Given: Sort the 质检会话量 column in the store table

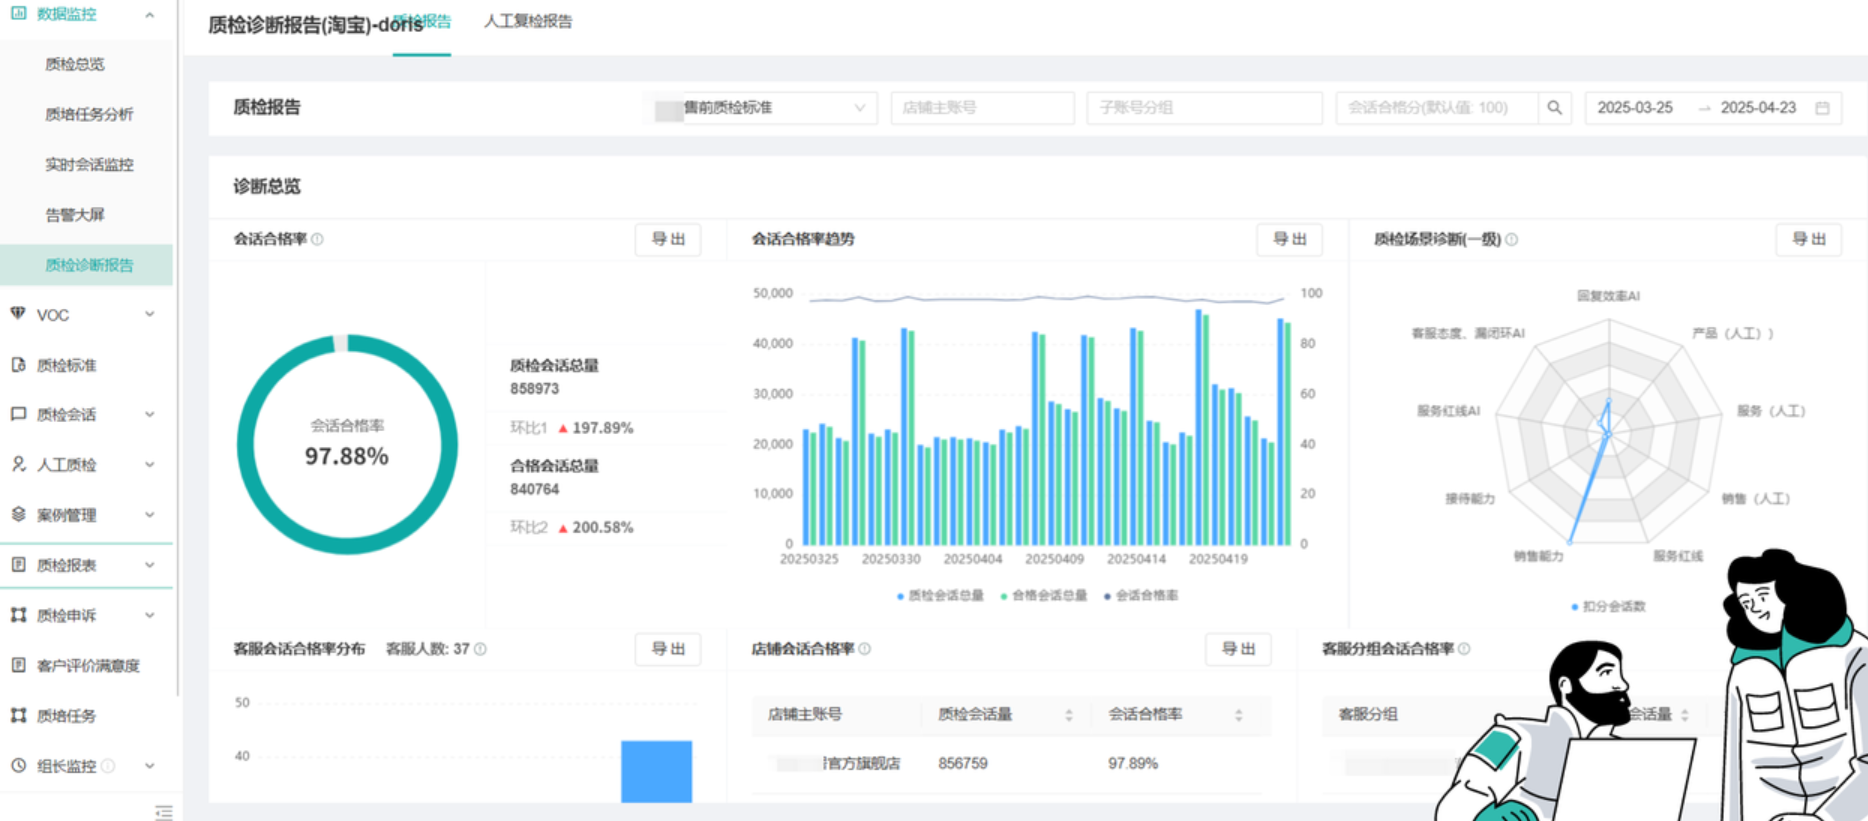Looking at the screenshot, I should click(x=1069, y=715).
